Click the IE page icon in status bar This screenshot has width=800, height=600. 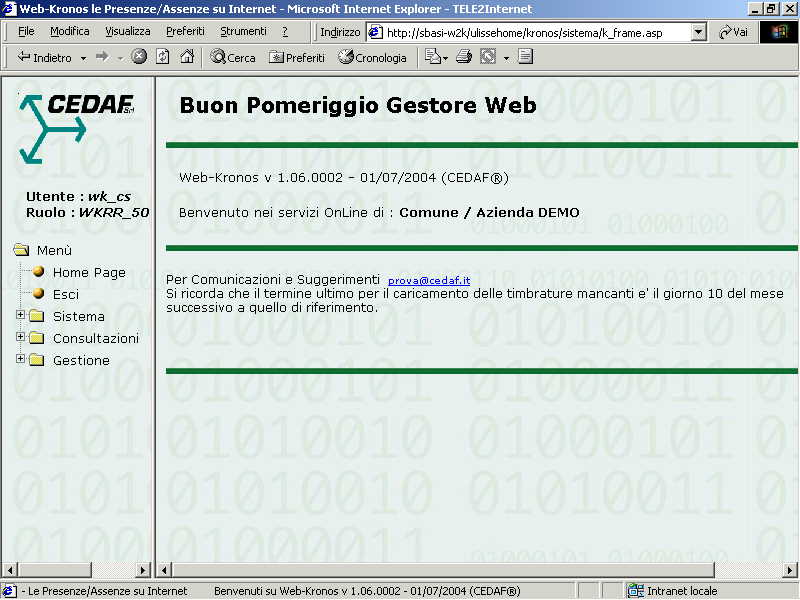coord(9,591)
